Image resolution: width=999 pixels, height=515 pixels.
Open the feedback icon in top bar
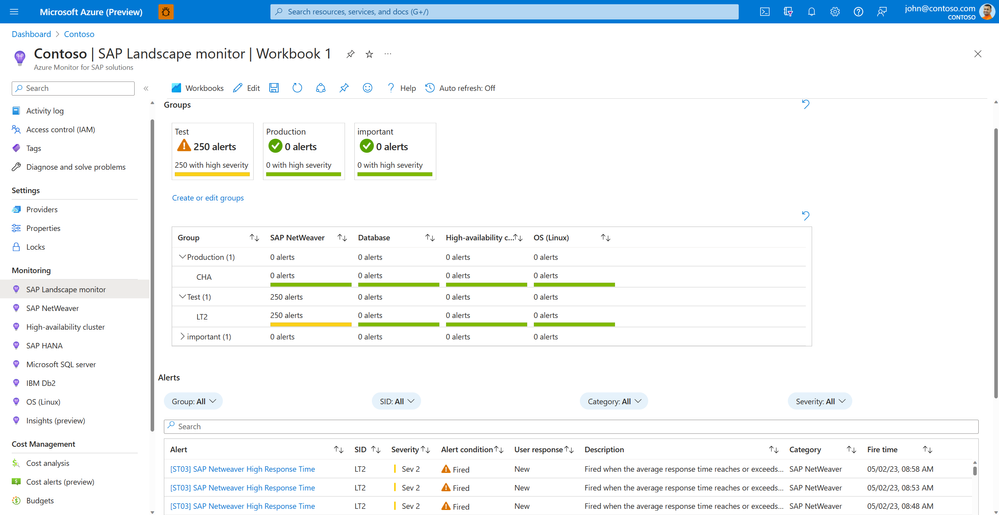coord(882,11)
